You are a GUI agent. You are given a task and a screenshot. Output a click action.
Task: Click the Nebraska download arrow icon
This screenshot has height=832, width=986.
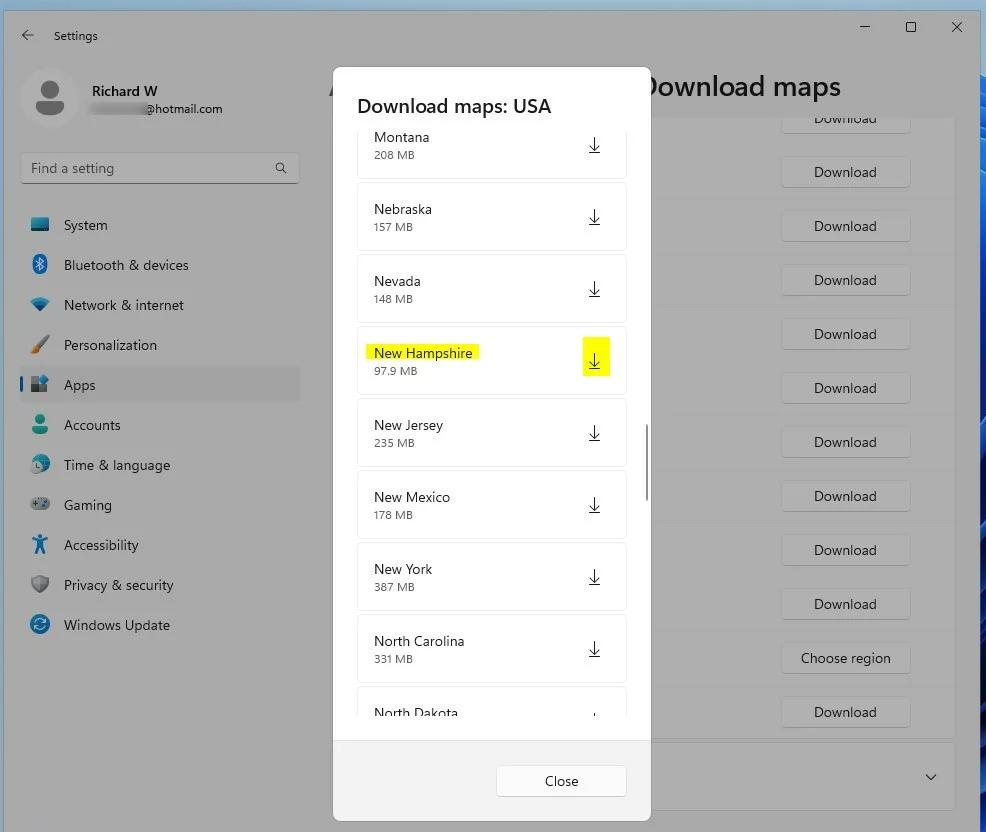[594, 217]
